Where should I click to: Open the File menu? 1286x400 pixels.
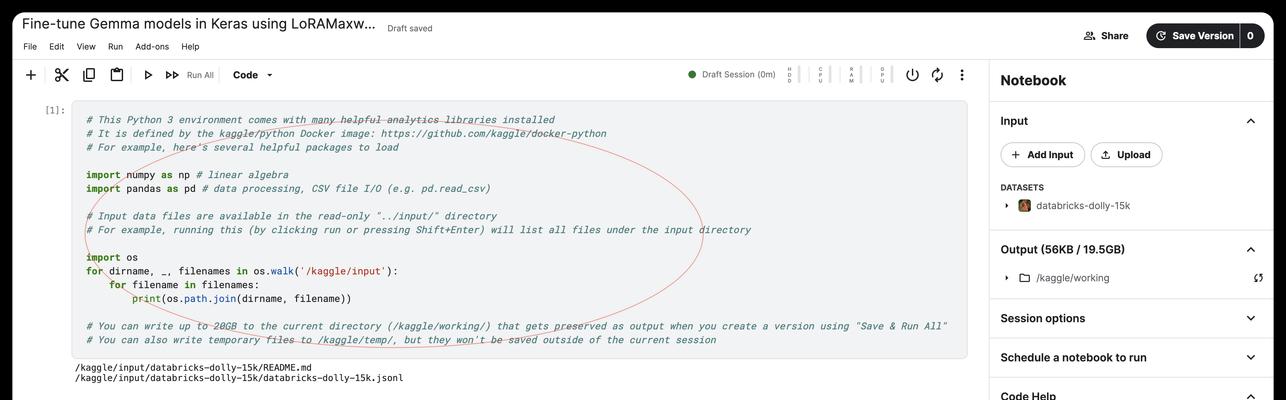tap(30, 47)
